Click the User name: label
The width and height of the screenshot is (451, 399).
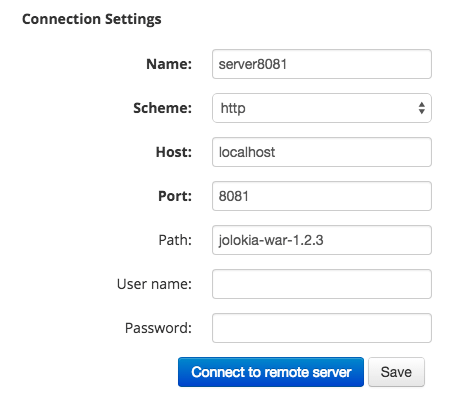tap(154, 284)
